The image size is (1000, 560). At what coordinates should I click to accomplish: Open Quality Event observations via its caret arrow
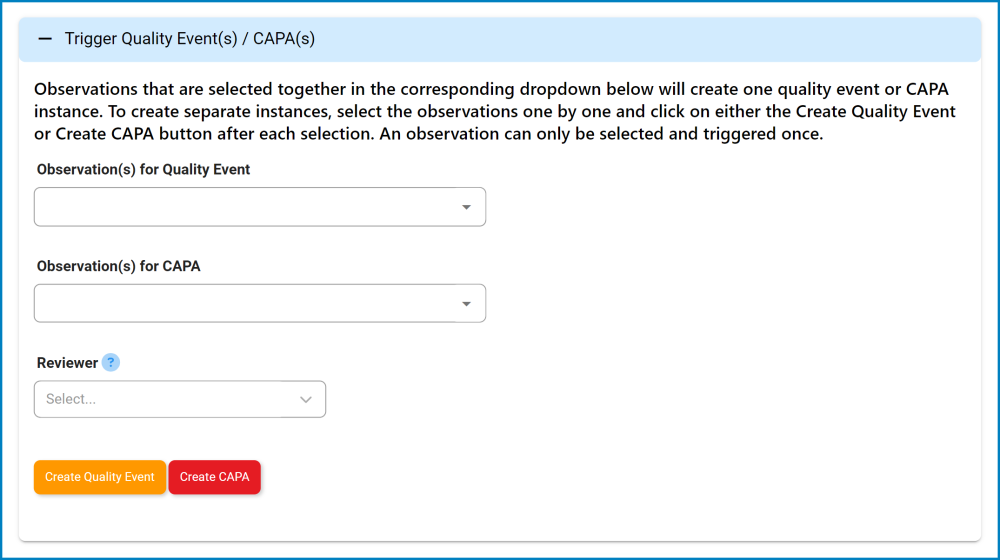pos(466,207)
